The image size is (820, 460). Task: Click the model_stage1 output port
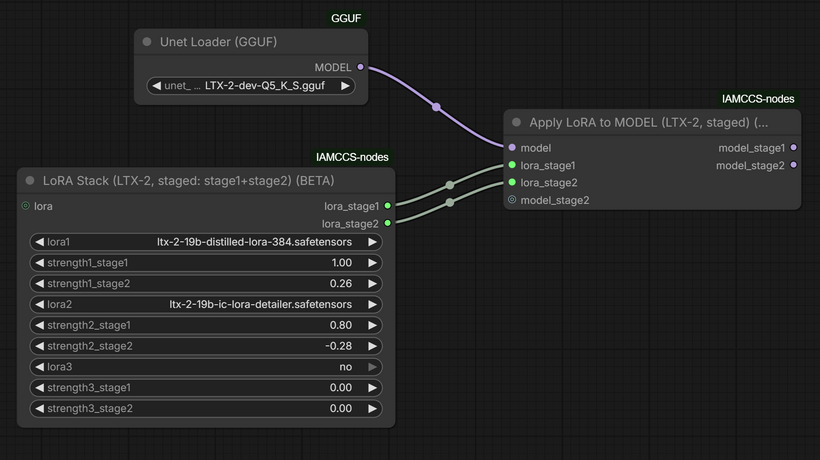point(794,148)
